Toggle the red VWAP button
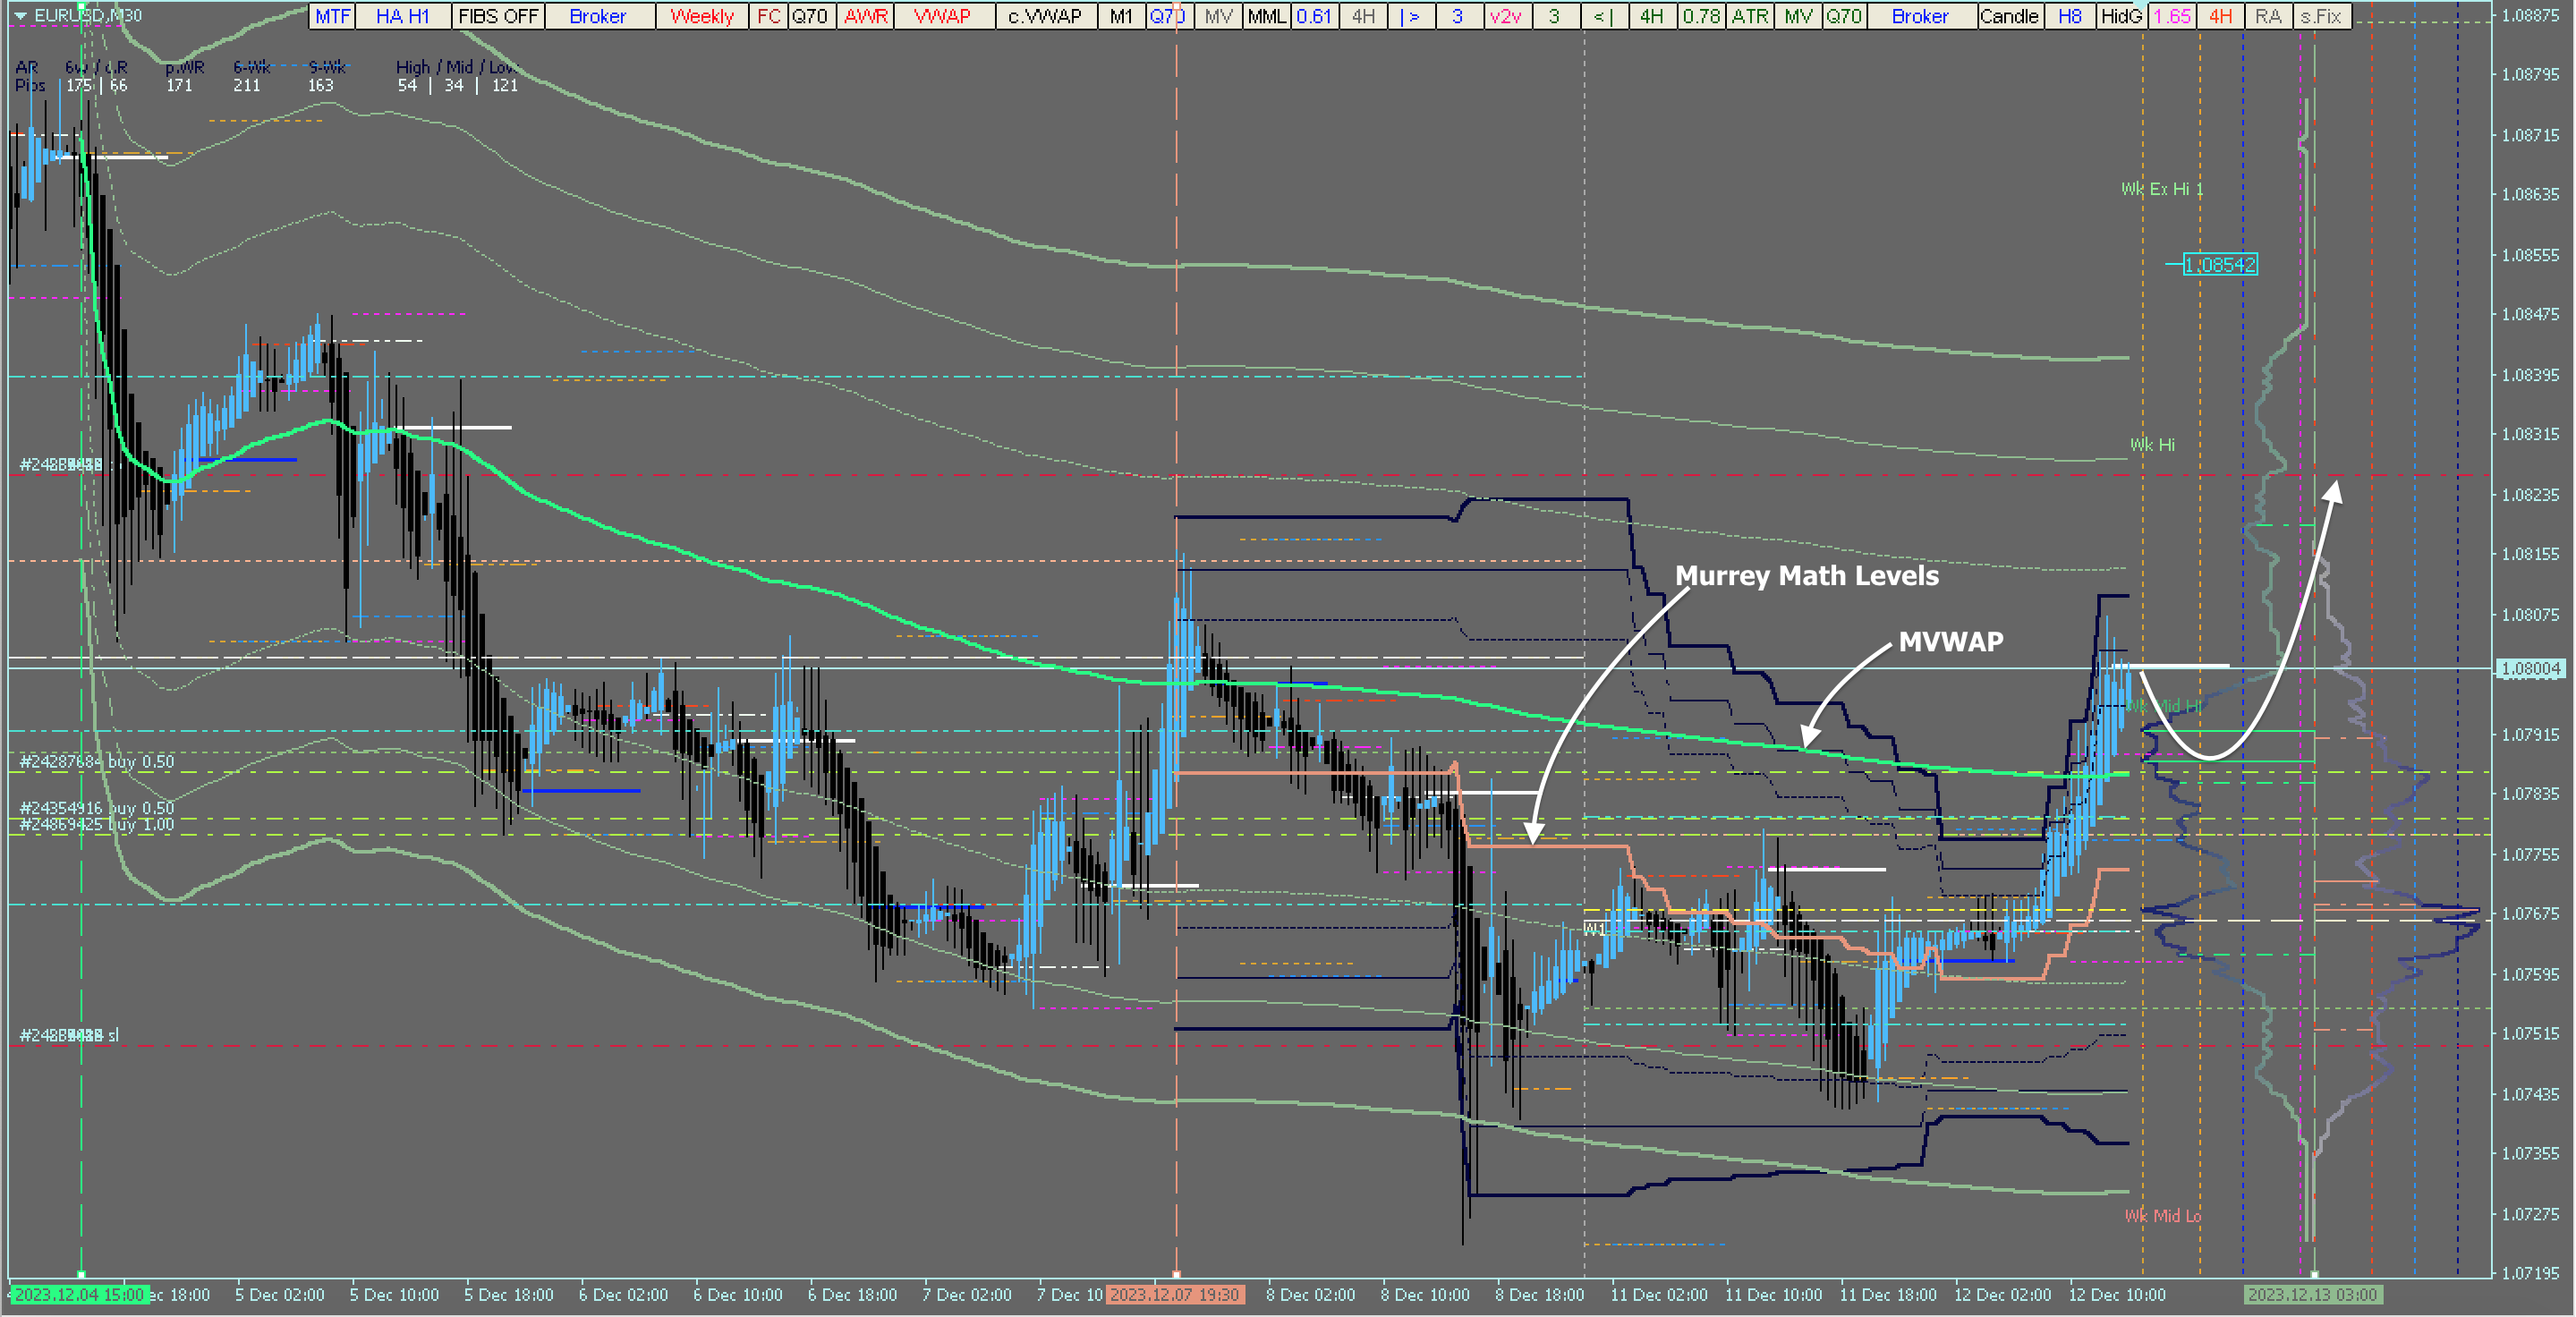The height and width of the screenshot is (1317, 2576). pos(942,16)
